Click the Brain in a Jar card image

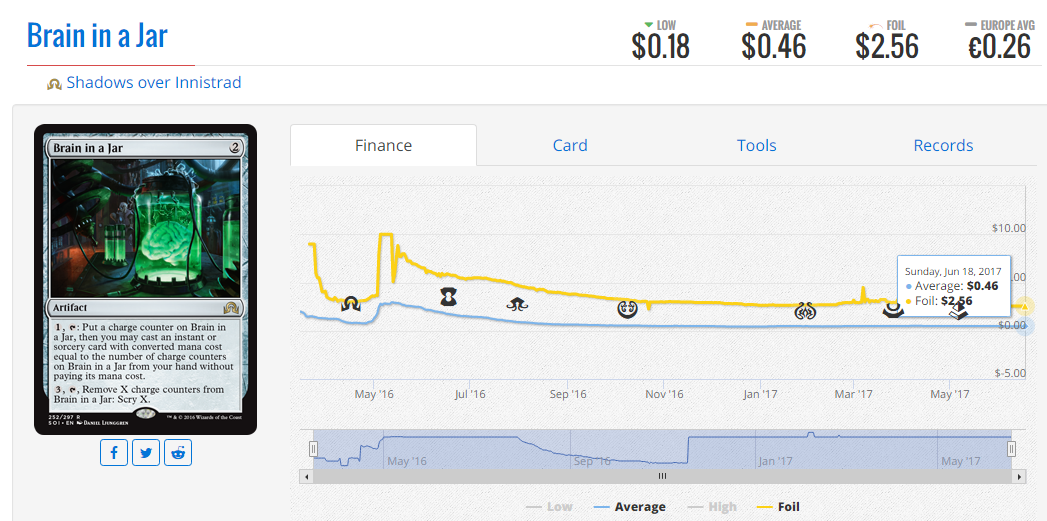(x=145, y=279)
